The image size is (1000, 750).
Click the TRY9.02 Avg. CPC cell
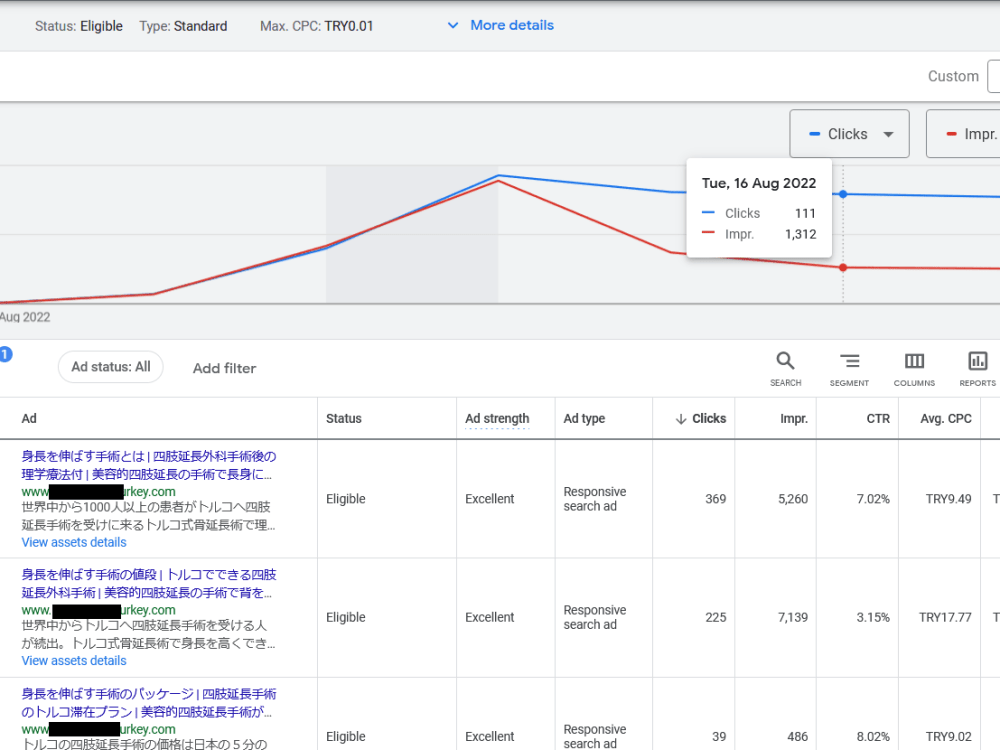(948, 736)
